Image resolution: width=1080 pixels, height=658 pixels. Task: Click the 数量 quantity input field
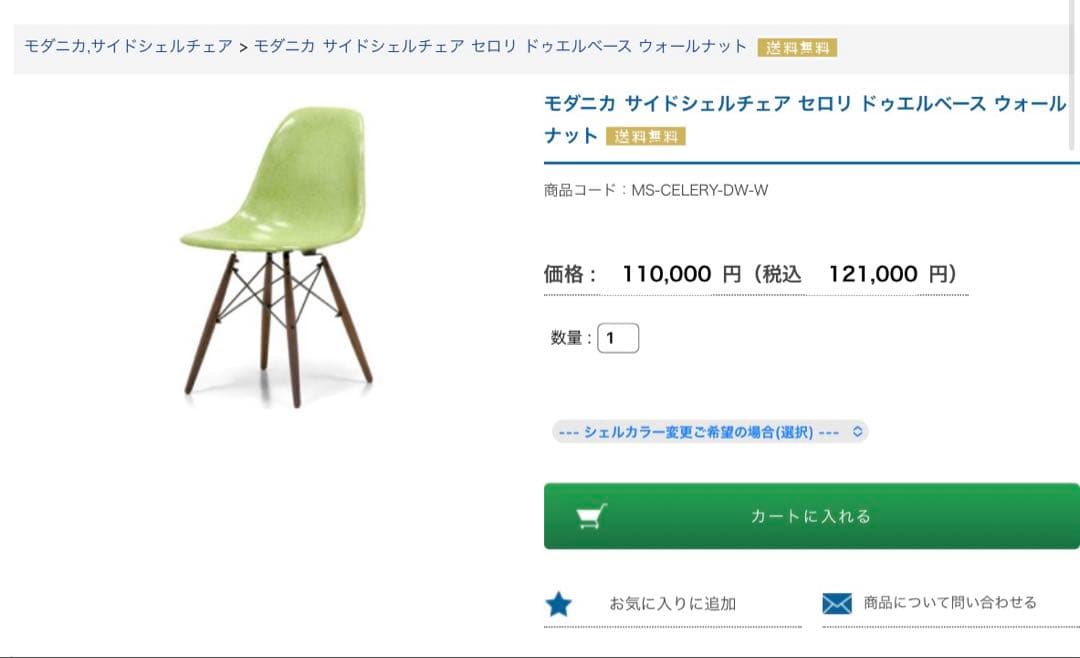619,338
